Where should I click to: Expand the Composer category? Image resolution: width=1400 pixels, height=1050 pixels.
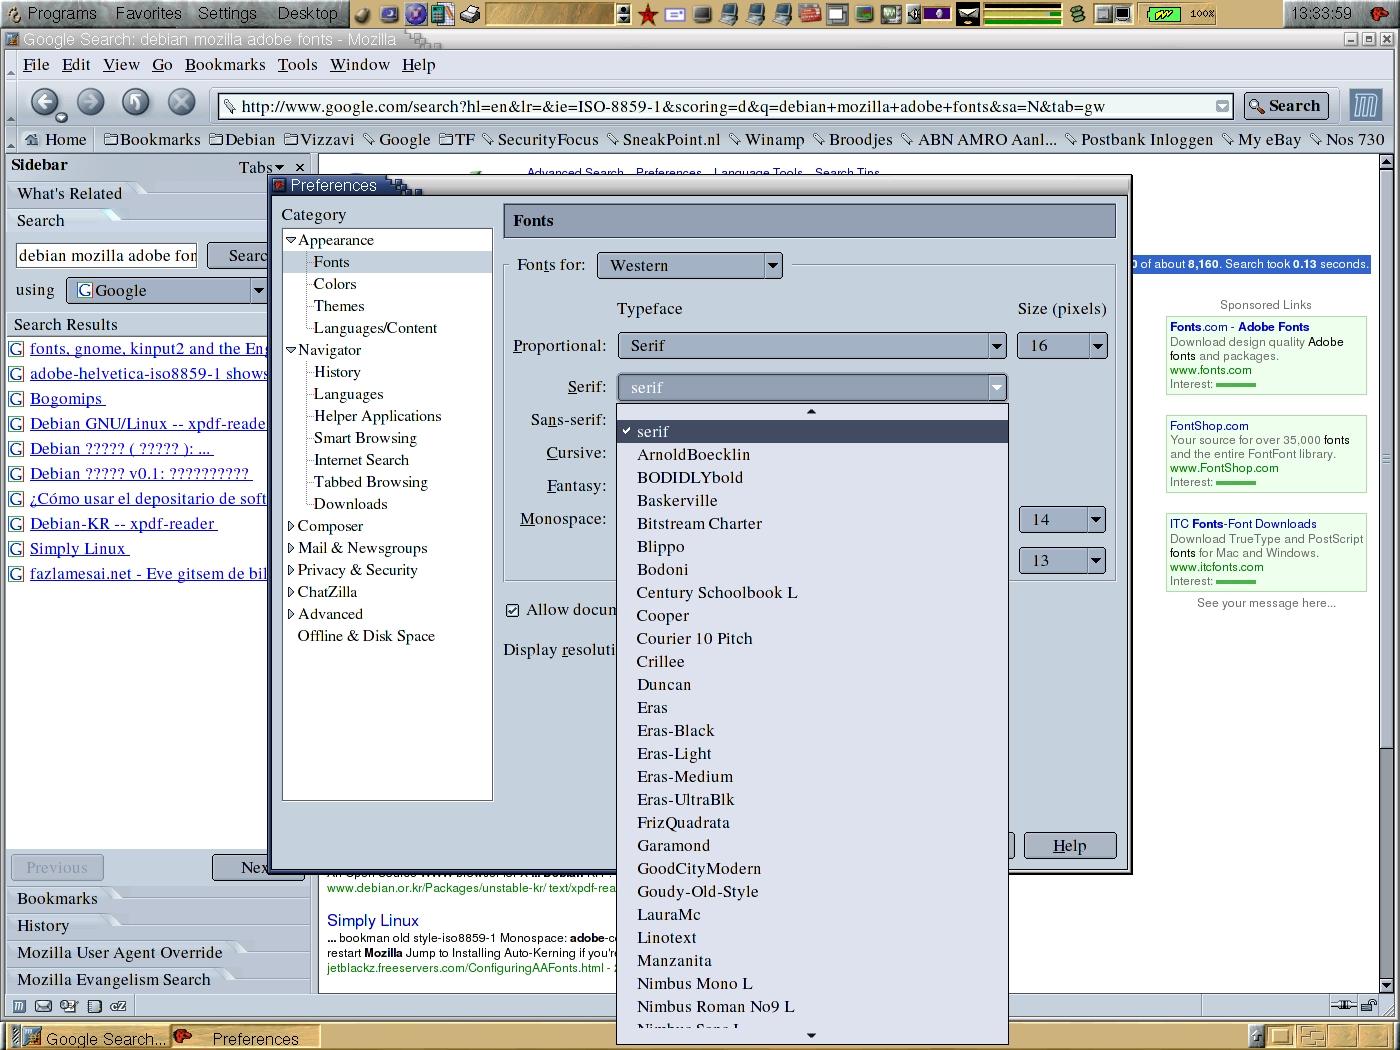coord(291,526)
